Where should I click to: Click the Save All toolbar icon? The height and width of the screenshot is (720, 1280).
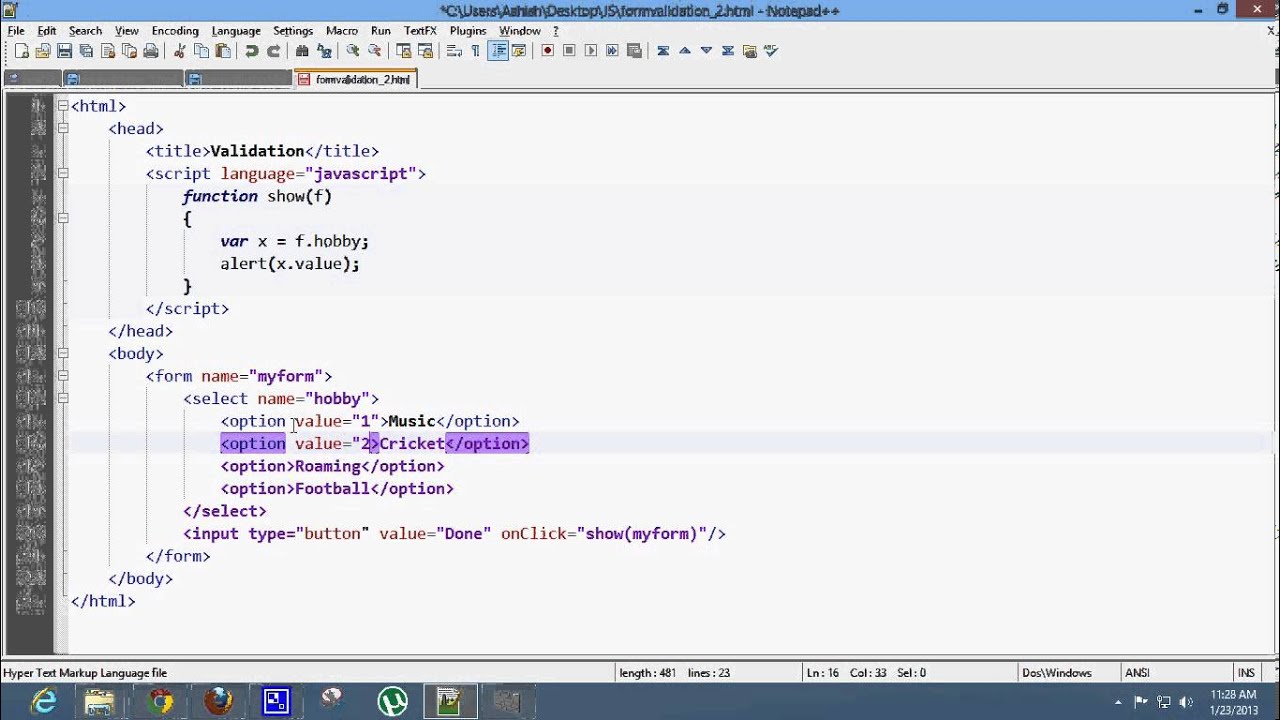click(x=86, y=51)
